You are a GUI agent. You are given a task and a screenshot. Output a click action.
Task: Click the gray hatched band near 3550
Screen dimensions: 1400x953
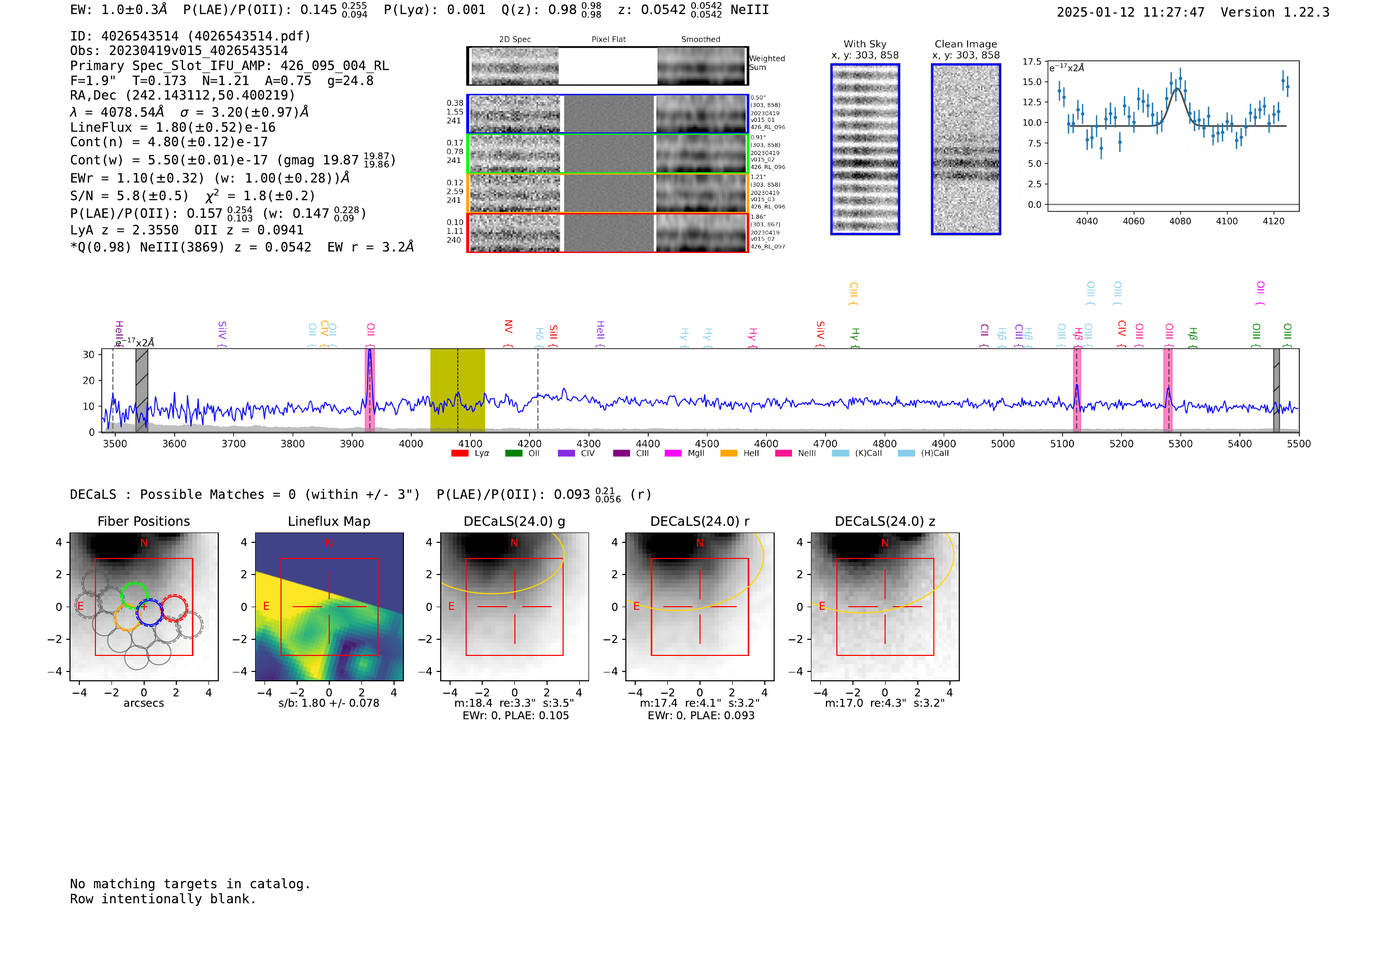click(x=142, y=390)
